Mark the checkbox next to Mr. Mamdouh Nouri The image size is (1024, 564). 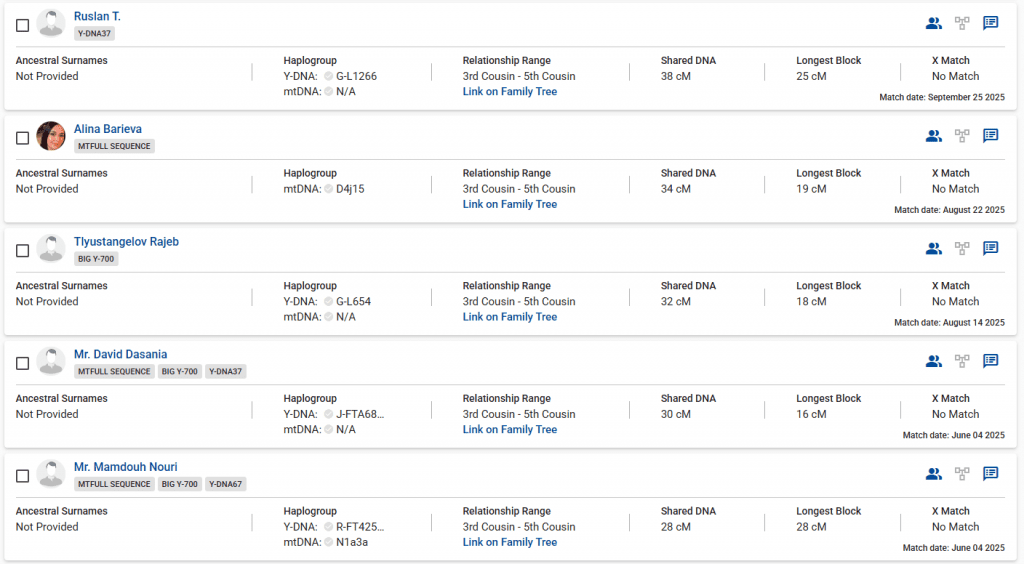point(23,476)
